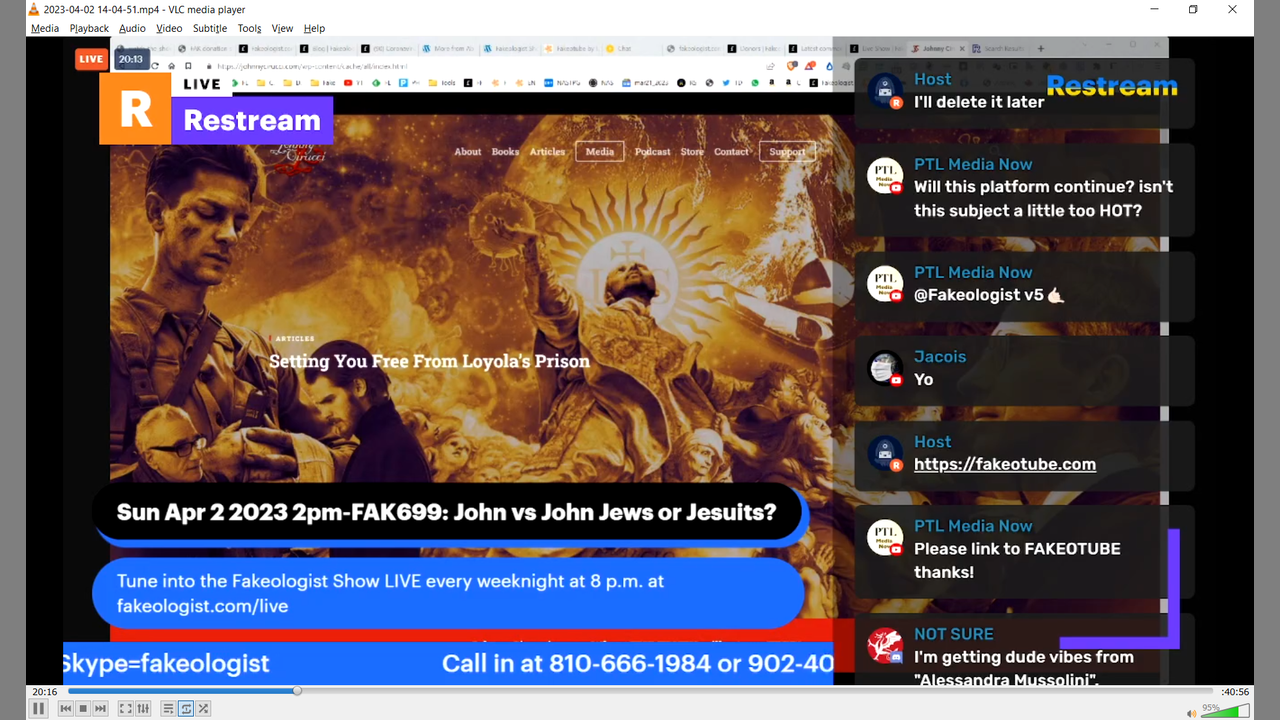Open the Playback menu
The width and height of the screenshot is (1280, 720).
point(89,28)
